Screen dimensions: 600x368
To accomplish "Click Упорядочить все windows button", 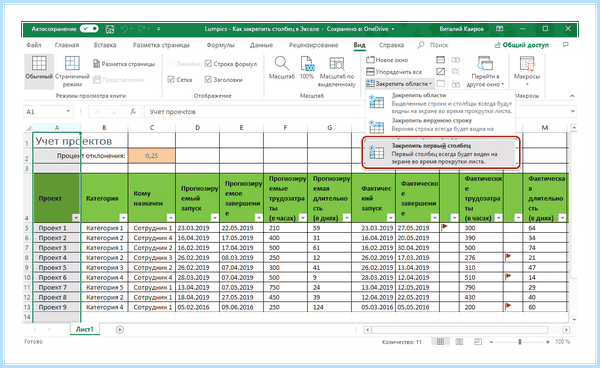I will click(x=394, y=72).
